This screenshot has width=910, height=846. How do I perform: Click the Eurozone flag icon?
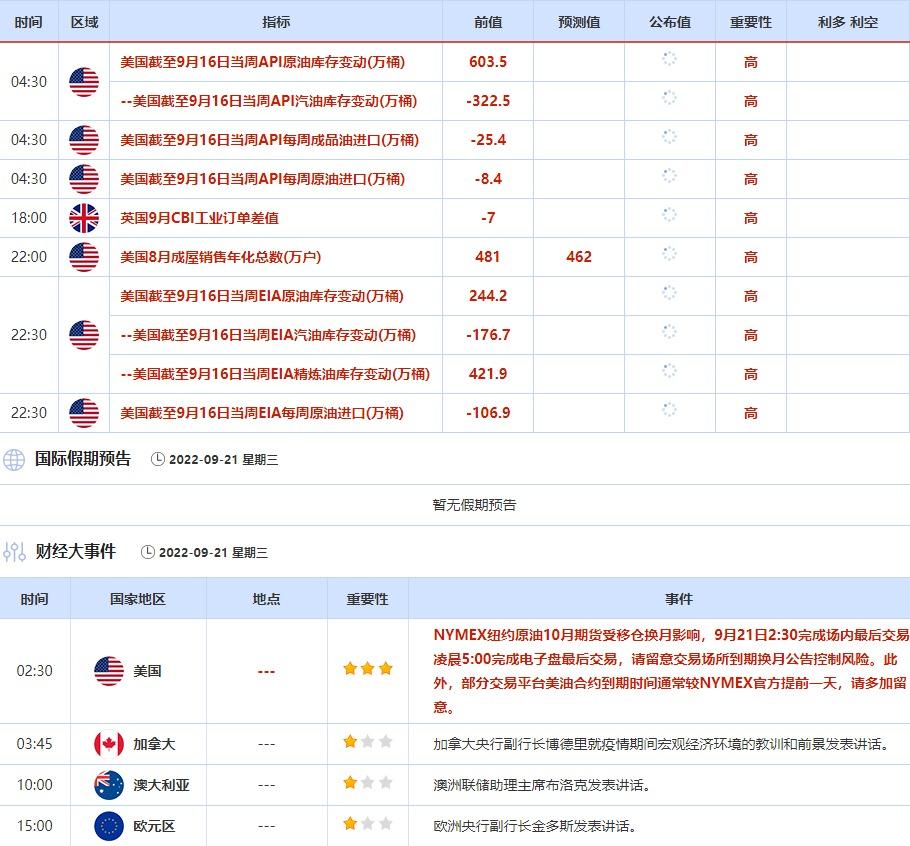(x=108, y=826)
